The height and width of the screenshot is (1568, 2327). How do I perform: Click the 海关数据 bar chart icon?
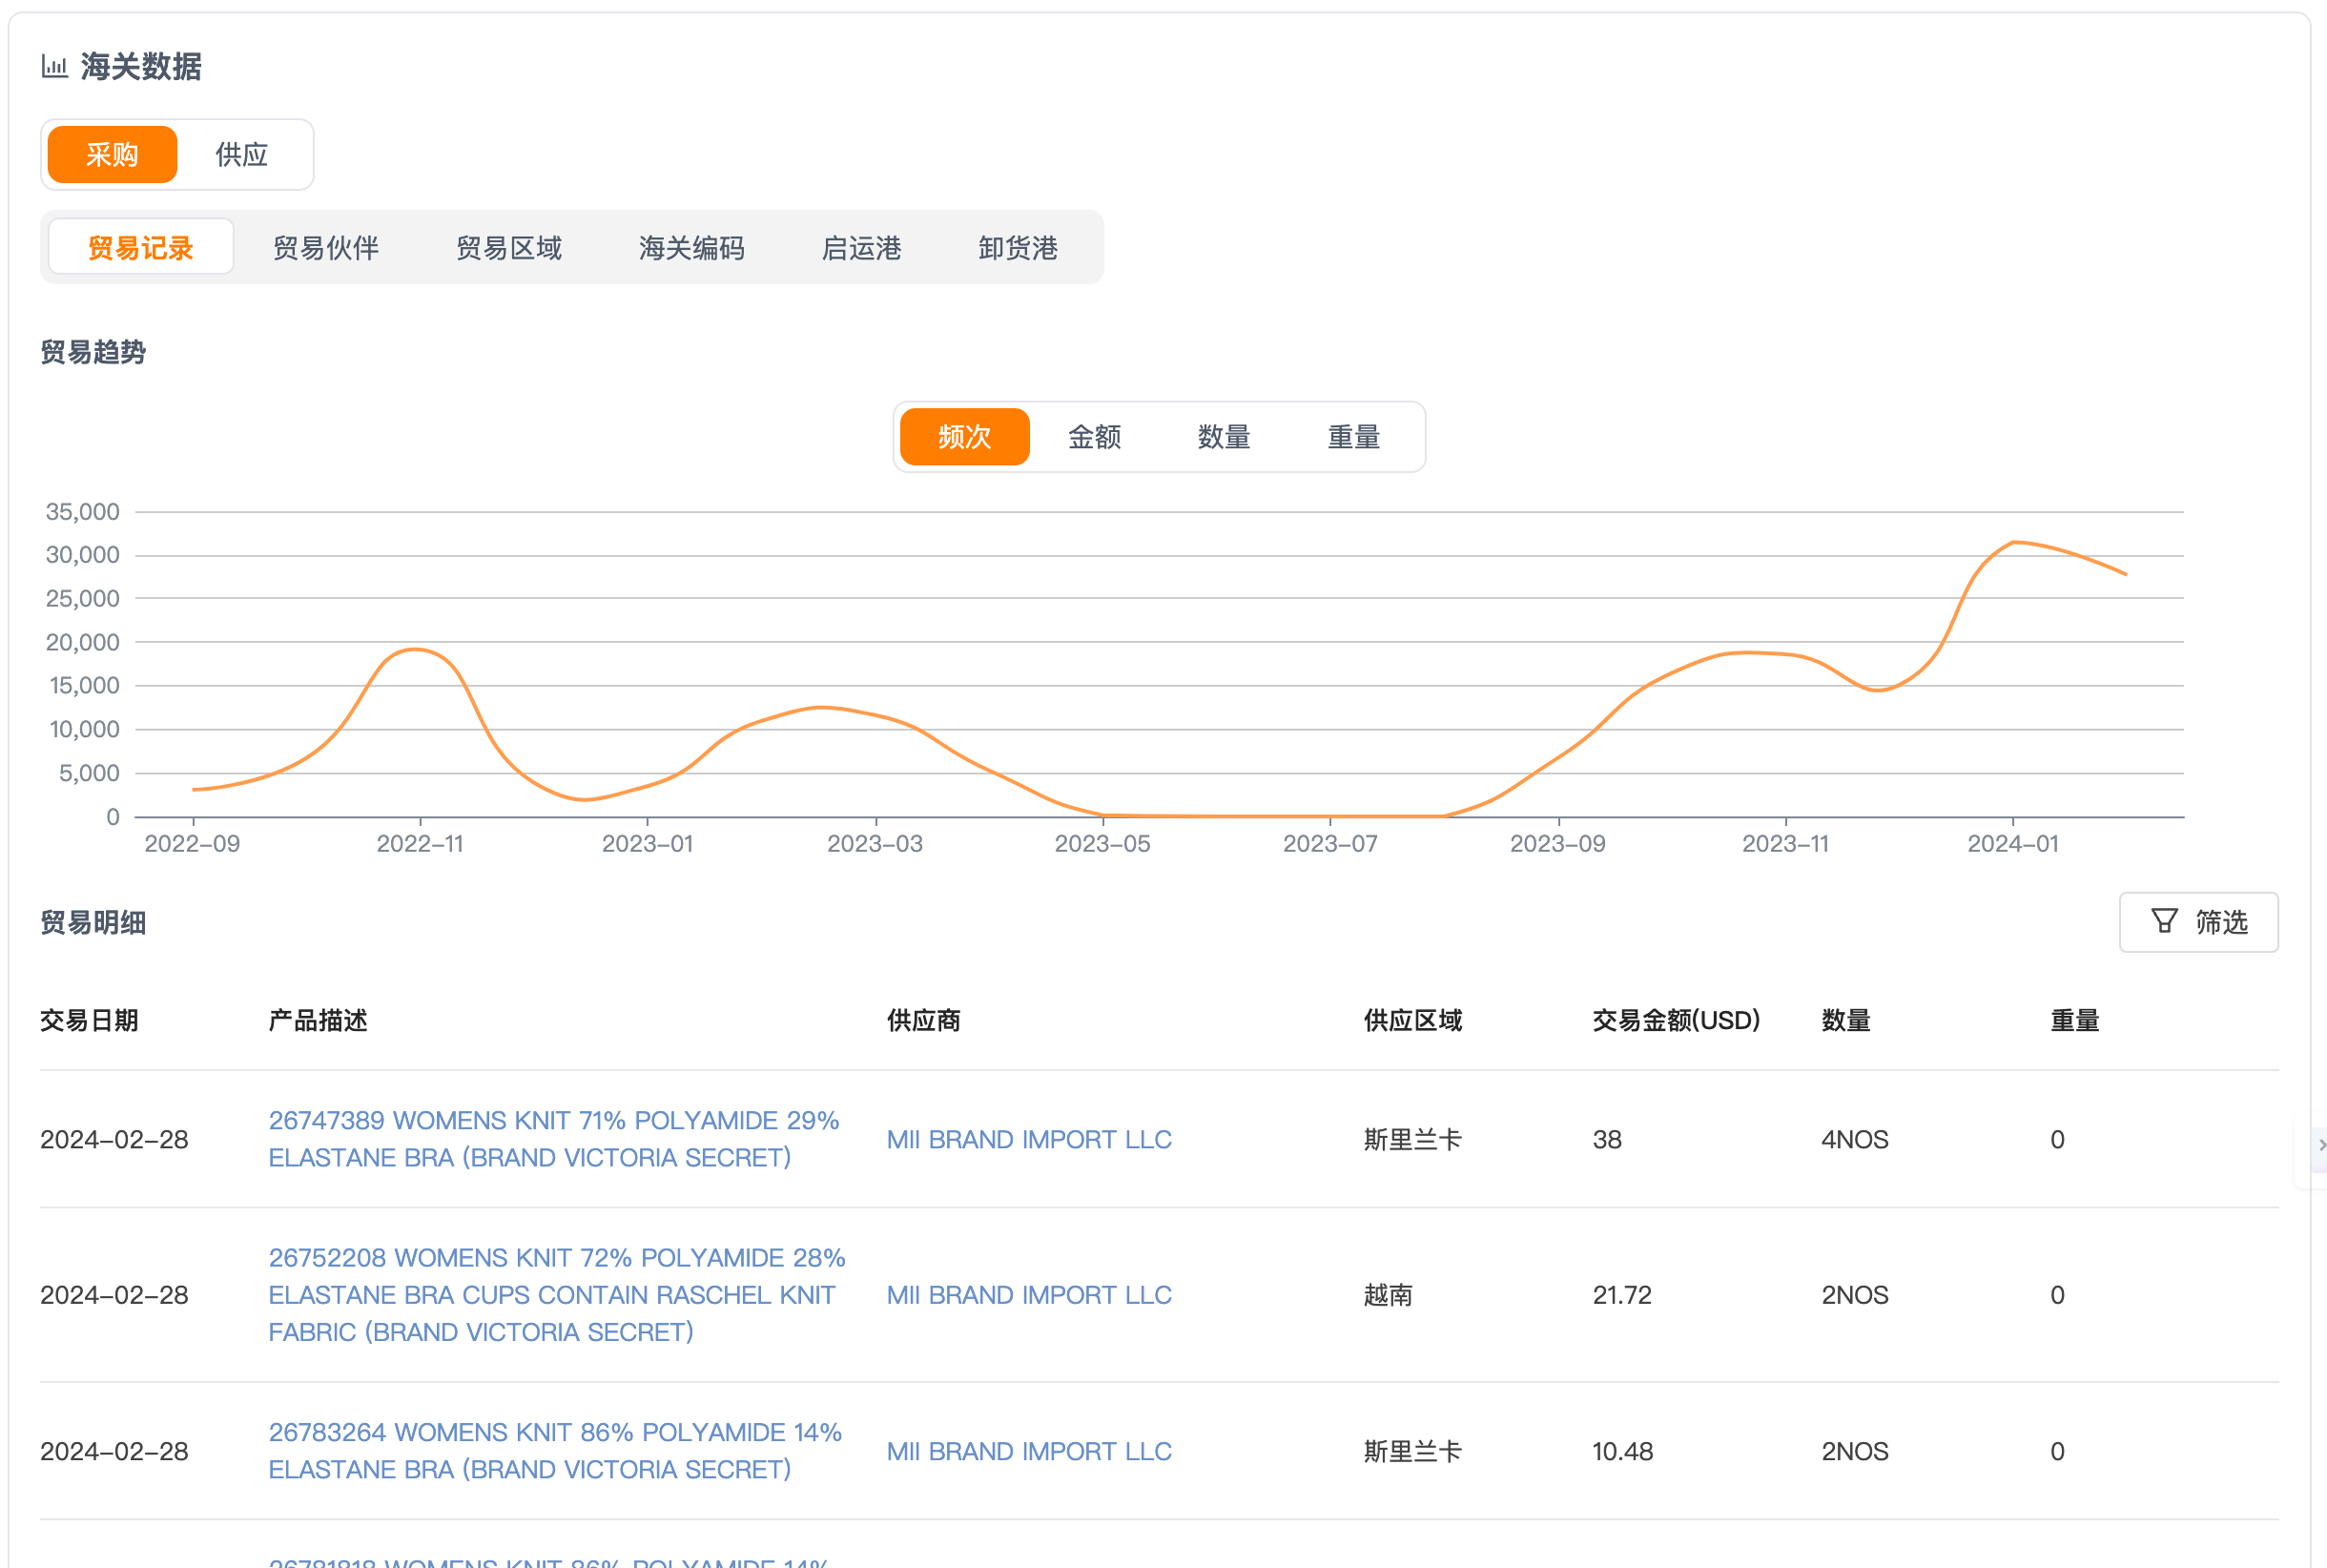pyautogui.click(x=54, y=67)
